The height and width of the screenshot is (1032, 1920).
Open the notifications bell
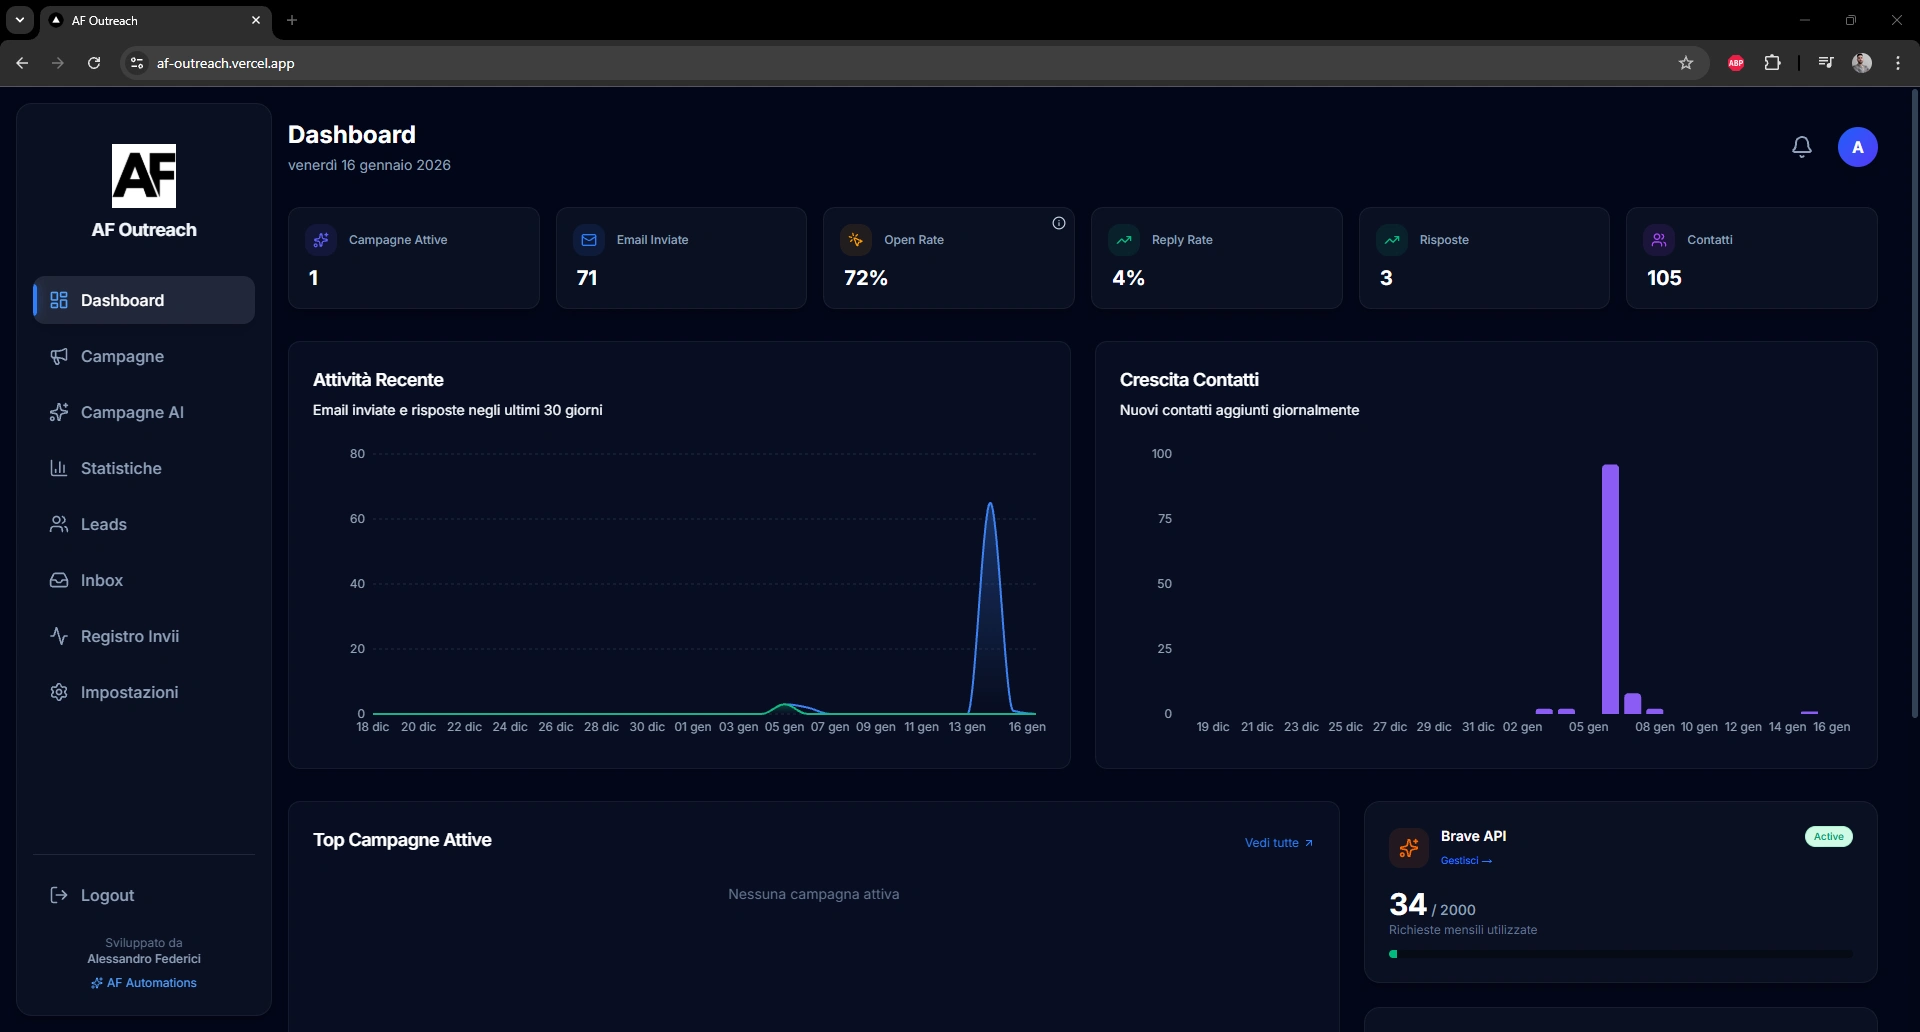pyautogui.click(x=1801, y=147)
